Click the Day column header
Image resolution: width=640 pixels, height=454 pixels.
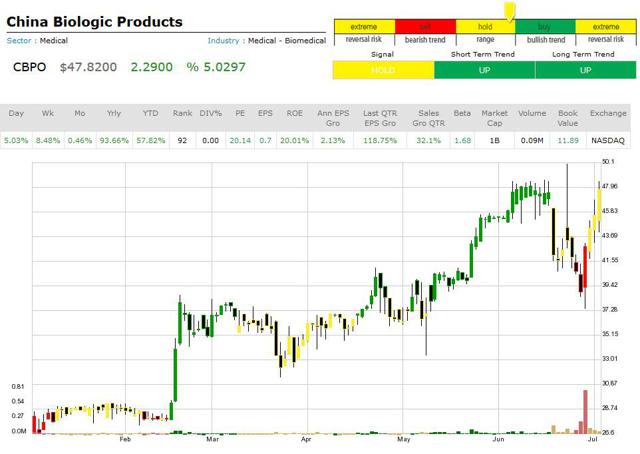[x=16, y=114]
